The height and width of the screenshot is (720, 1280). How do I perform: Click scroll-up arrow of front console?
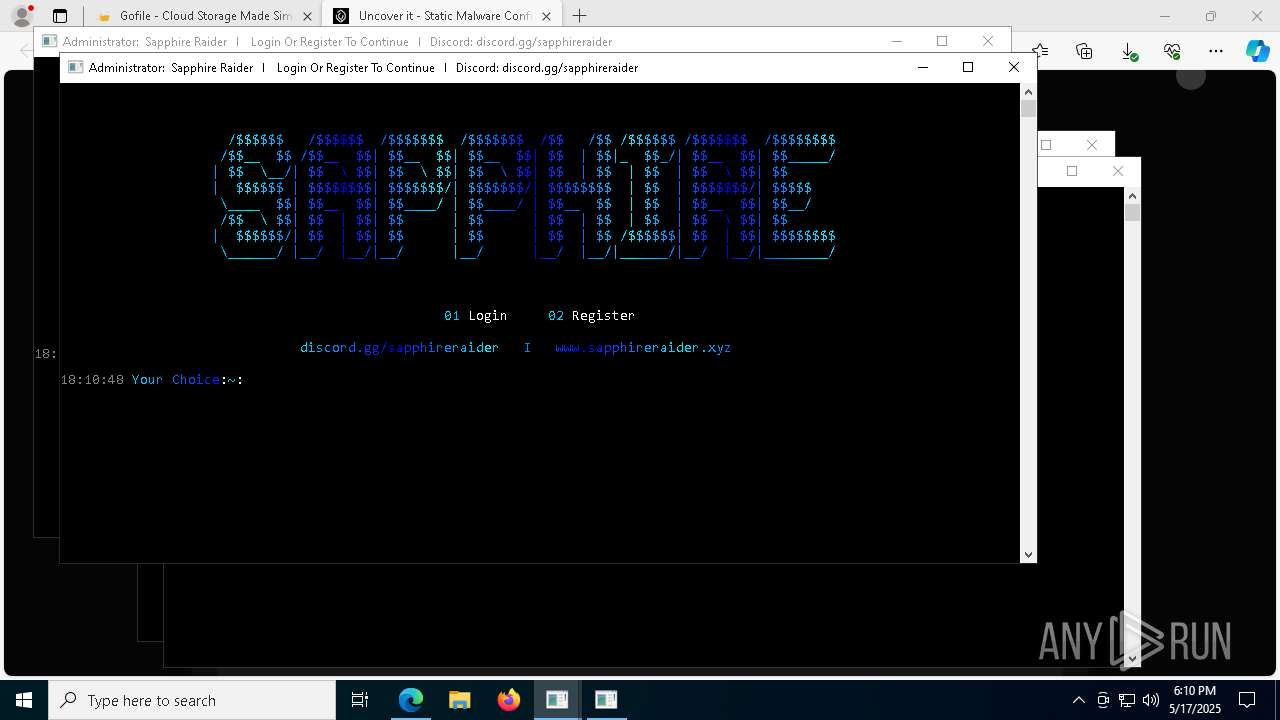point(1028,91)
